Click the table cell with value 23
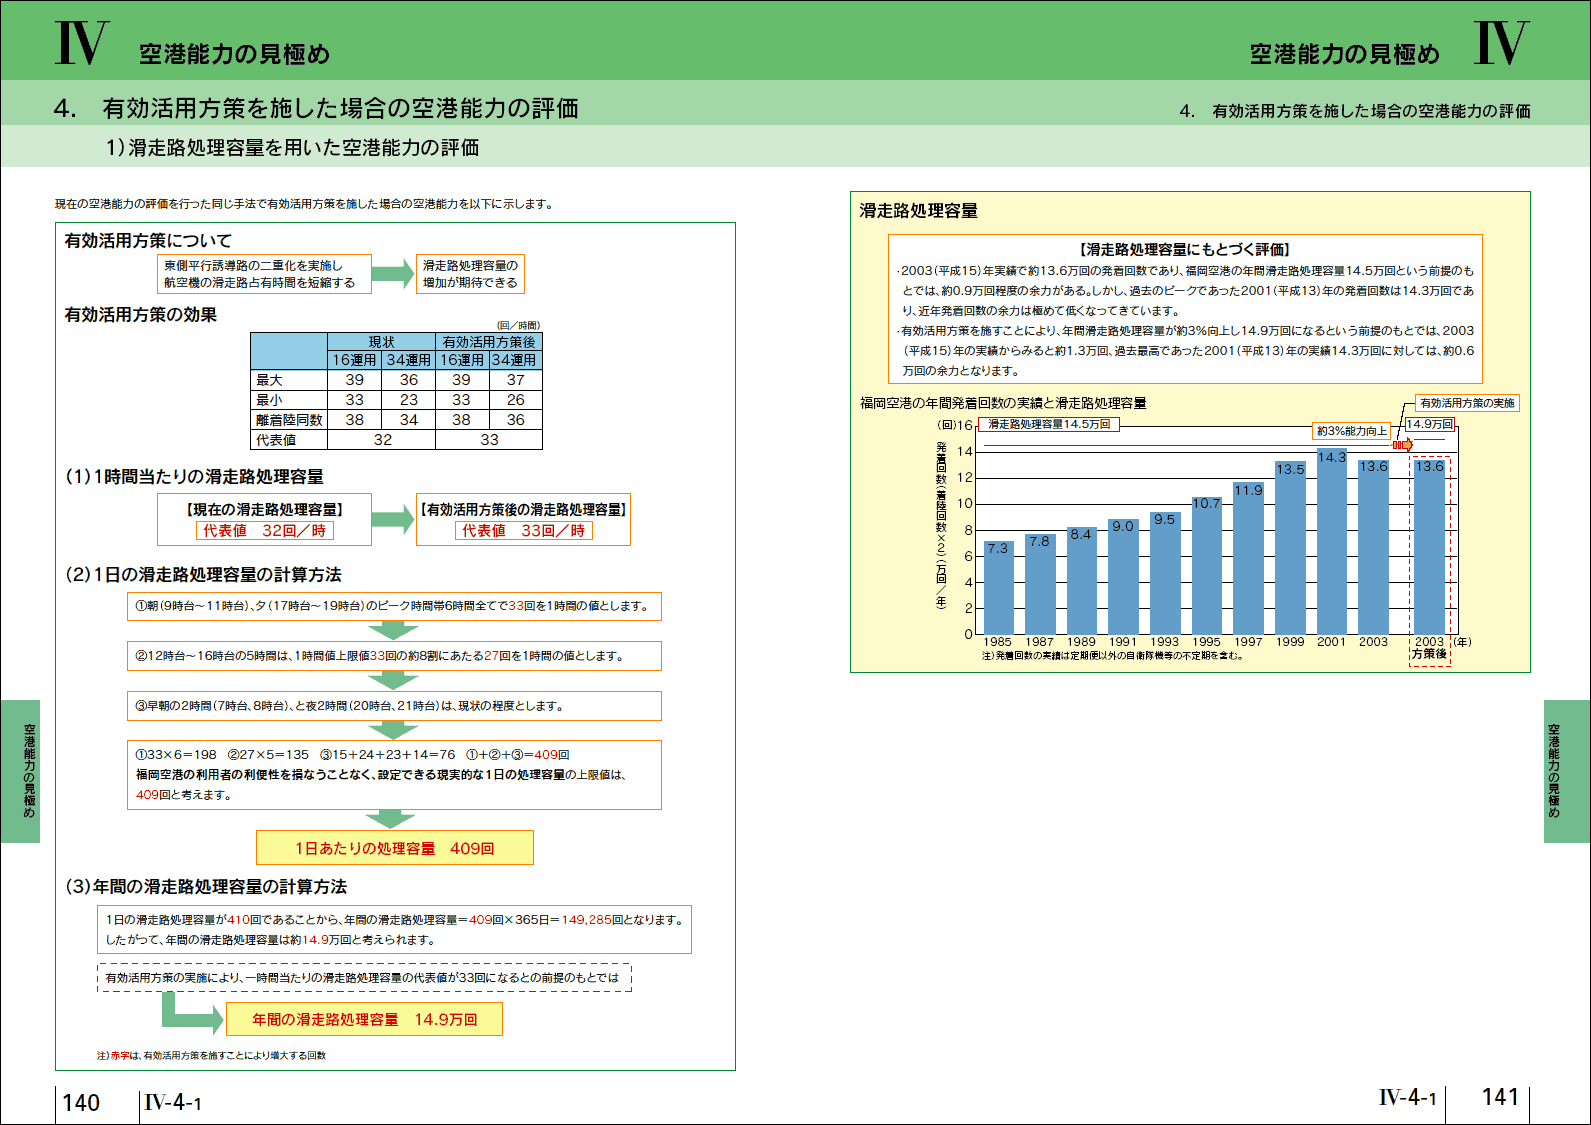Screen dimensions: 1591x1125 (409, 400)
